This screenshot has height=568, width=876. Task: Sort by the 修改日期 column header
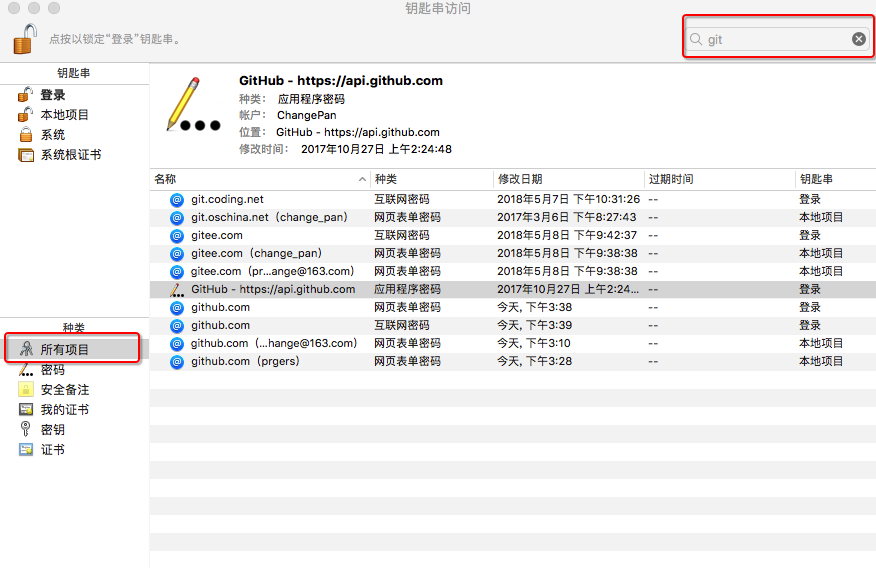pos(569,179)
